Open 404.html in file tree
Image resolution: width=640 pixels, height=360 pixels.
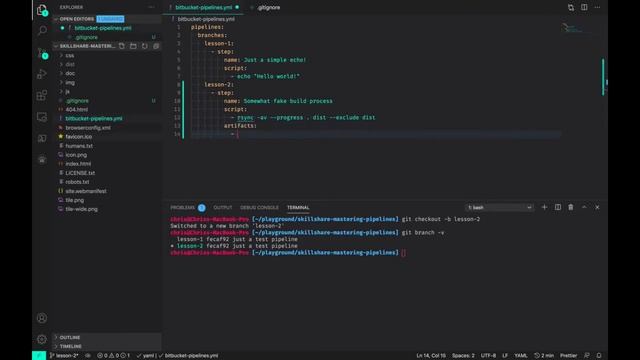pyautogui.click(x=77, y=109)
